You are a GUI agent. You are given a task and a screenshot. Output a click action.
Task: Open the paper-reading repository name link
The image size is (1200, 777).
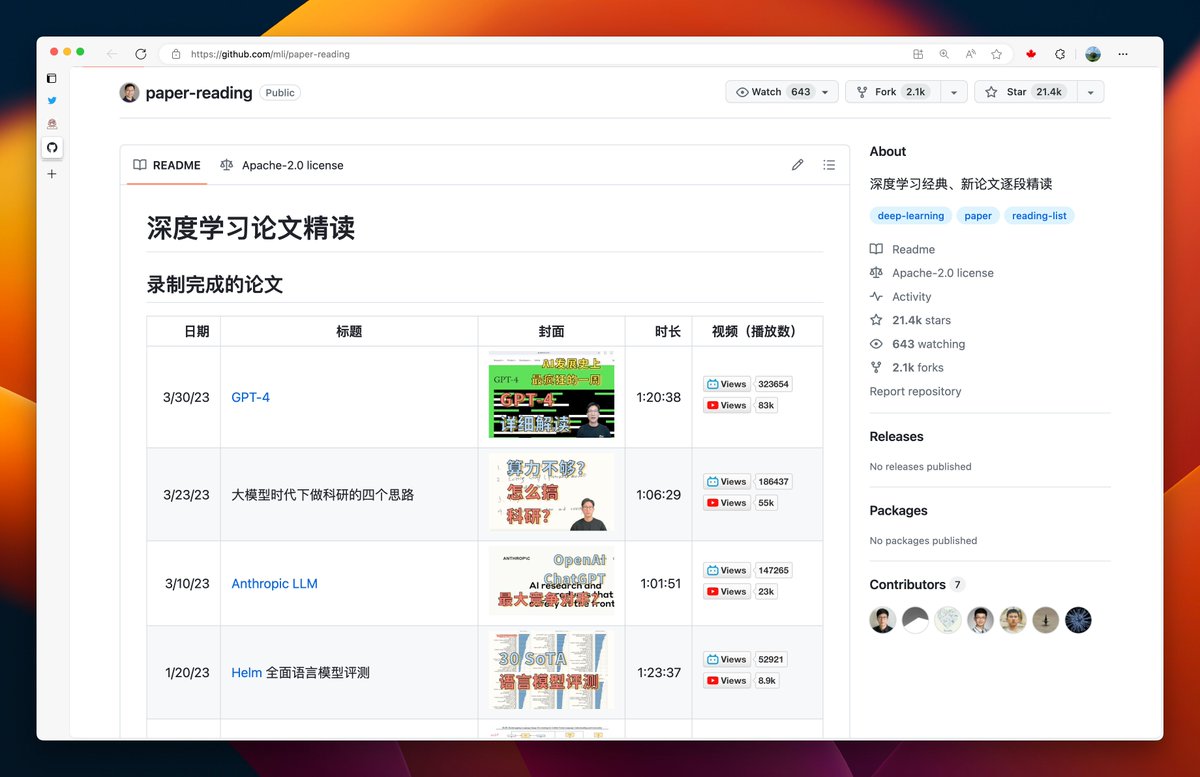(x=199, y=93)
